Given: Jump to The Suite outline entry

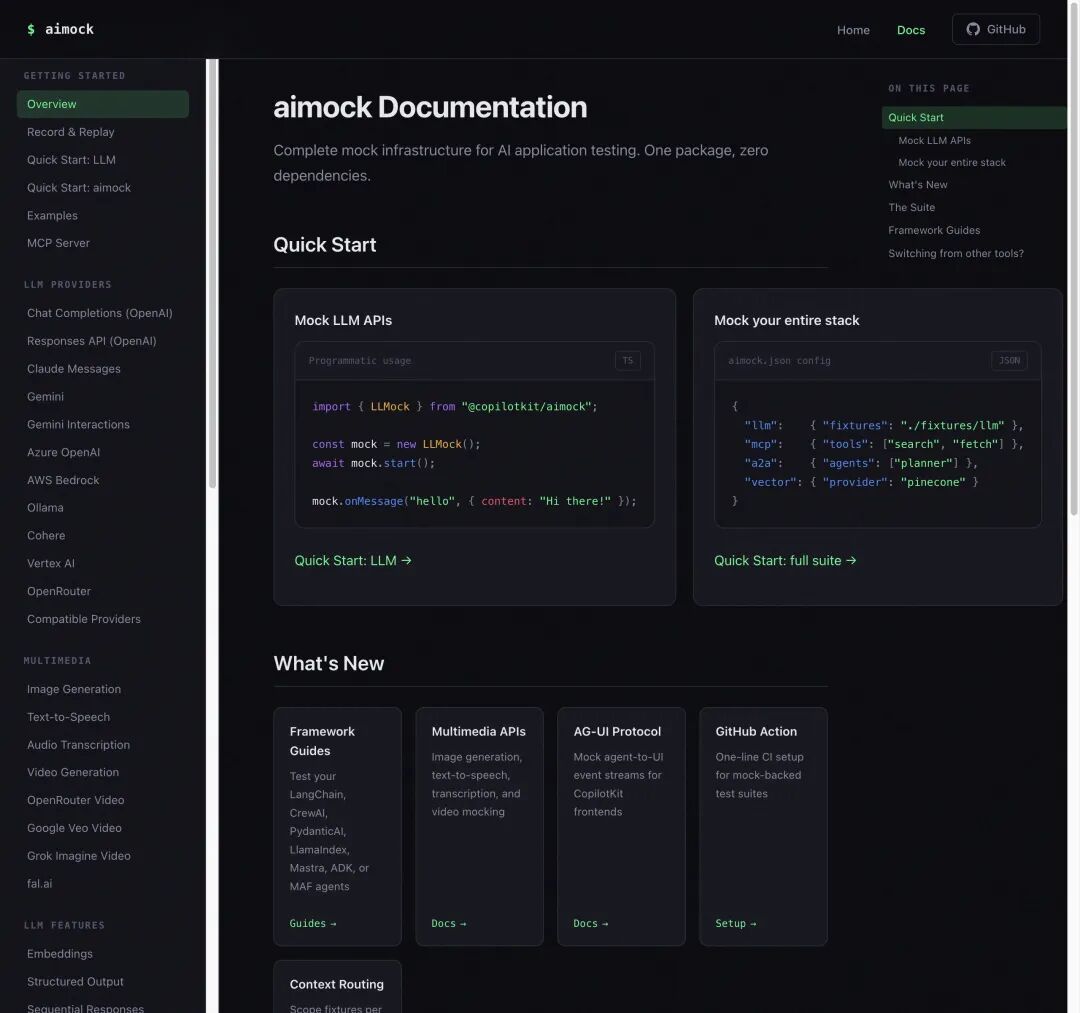Looking at the screenshot, I should [911, 207].
